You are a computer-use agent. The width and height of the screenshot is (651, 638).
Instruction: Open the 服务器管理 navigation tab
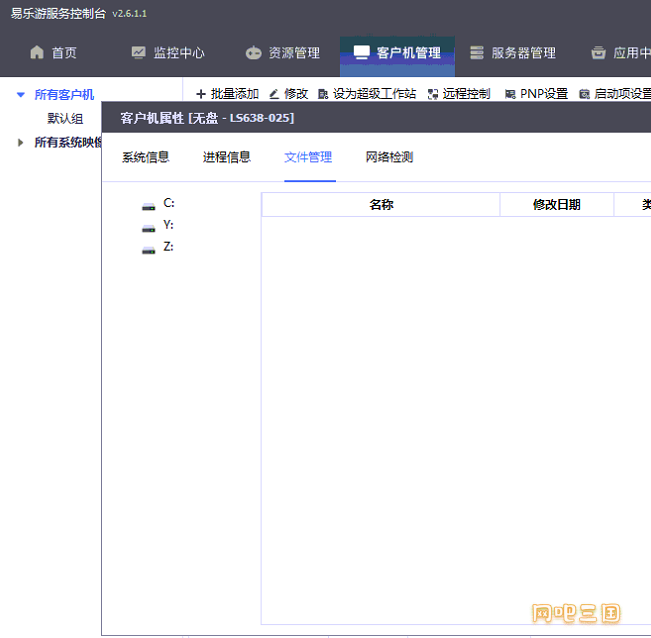click(513, 53)
